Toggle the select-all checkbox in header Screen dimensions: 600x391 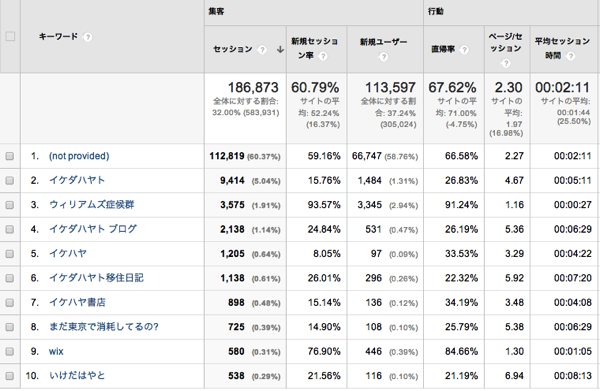(10, 36)
